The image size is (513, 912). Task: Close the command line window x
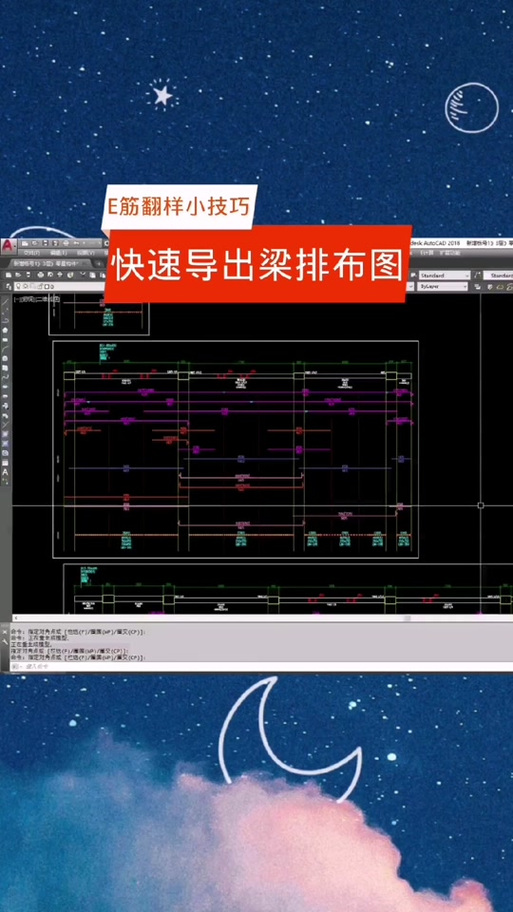pos(5,632)
